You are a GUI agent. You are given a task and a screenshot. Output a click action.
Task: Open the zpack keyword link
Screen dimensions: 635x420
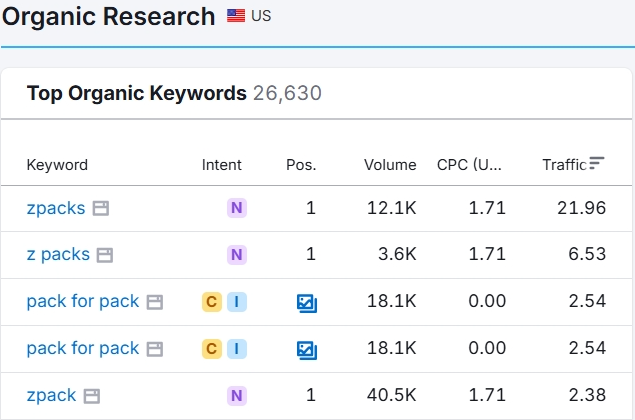coord(51,395)
